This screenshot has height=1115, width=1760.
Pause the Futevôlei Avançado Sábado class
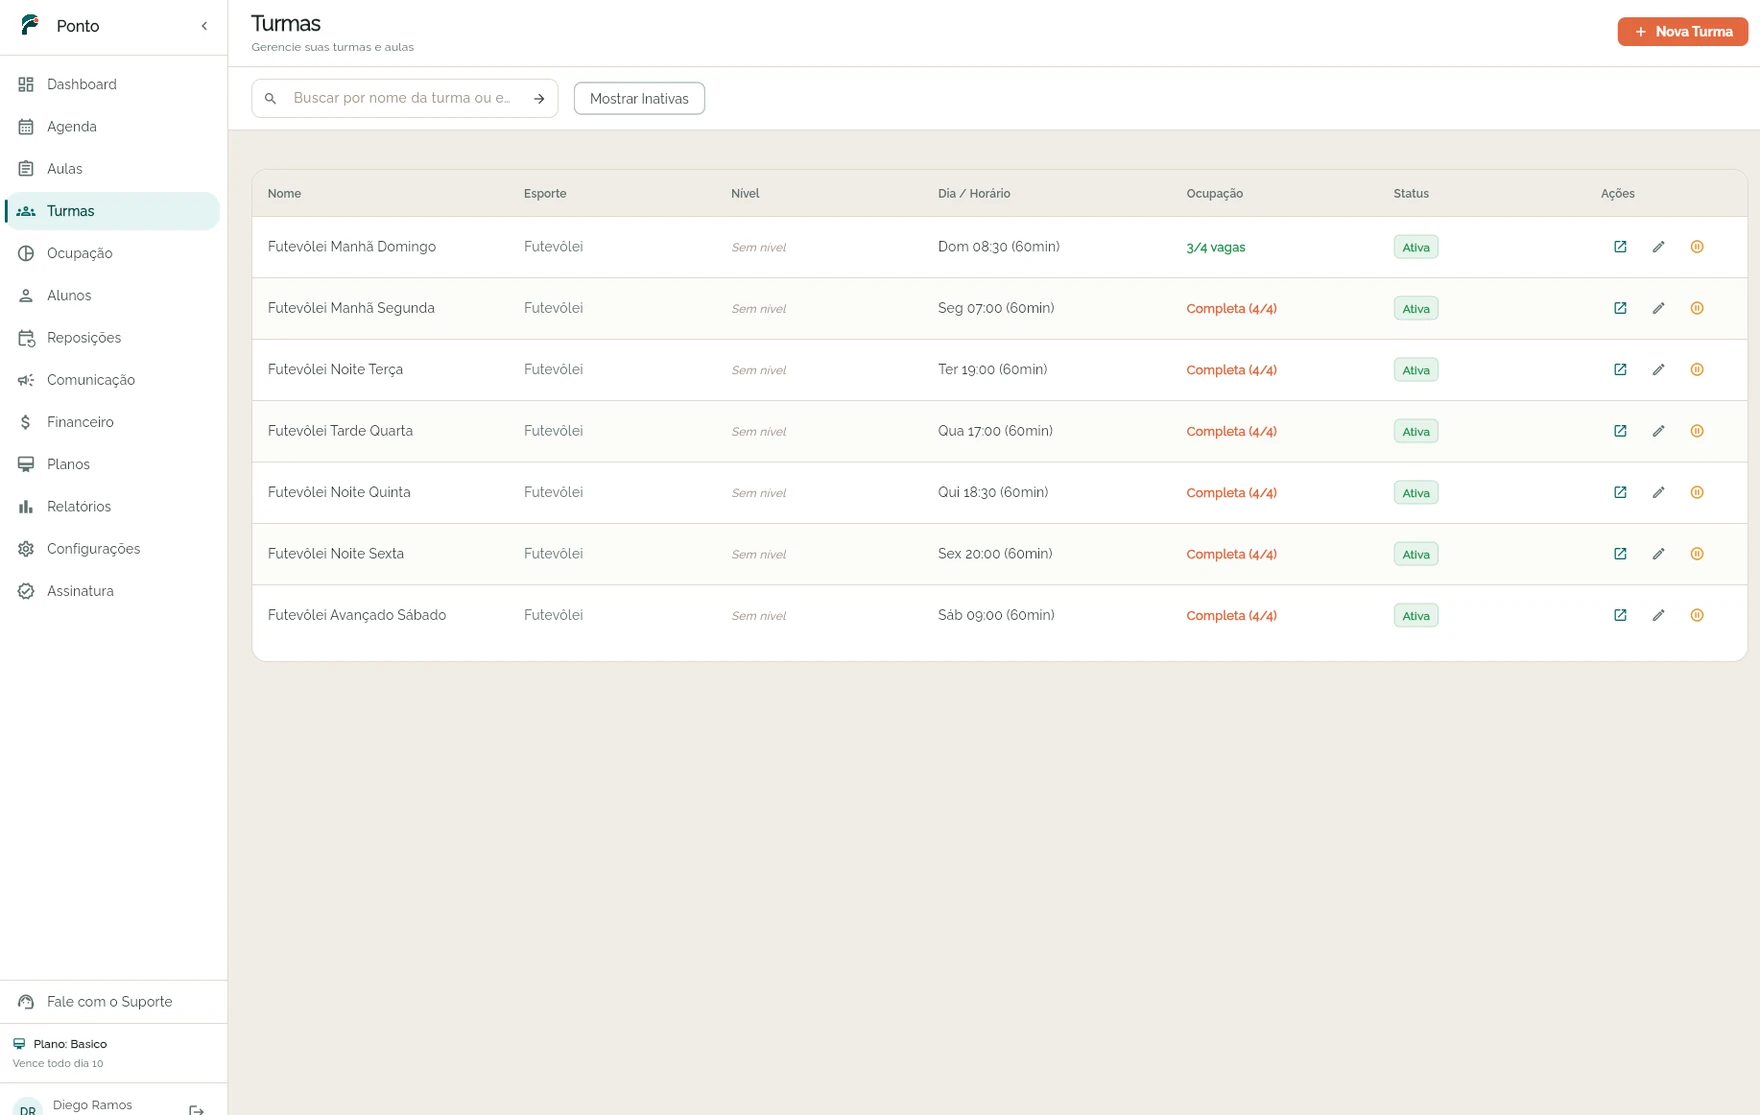click(1697, 615)
